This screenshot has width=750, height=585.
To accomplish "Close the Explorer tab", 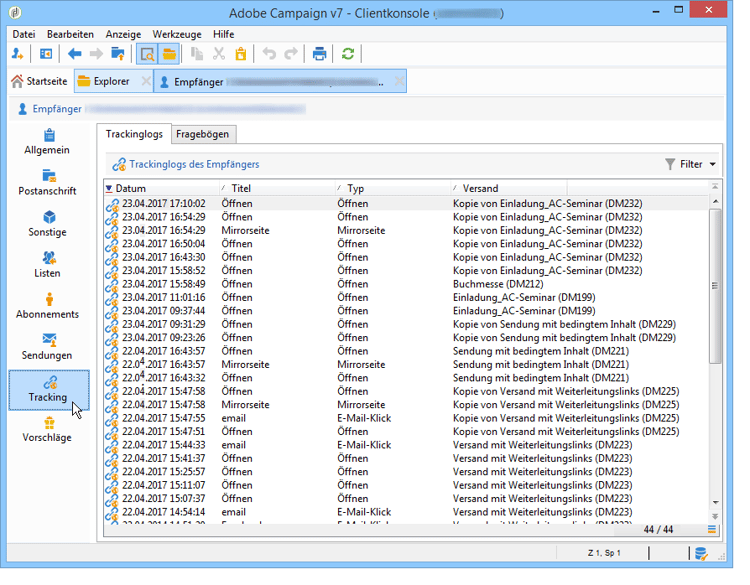I will click(x=146, y=81).
